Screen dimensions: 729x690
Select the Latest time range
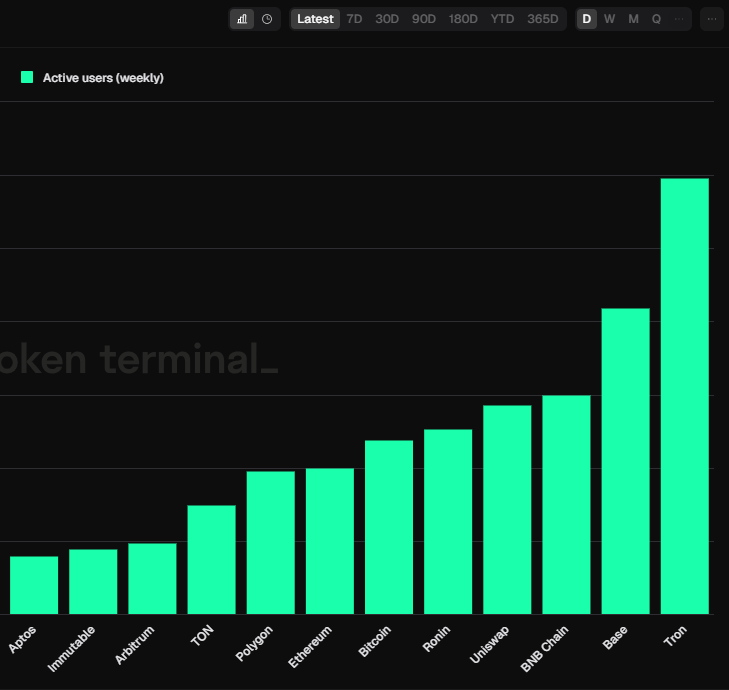[x=315, y=19]
